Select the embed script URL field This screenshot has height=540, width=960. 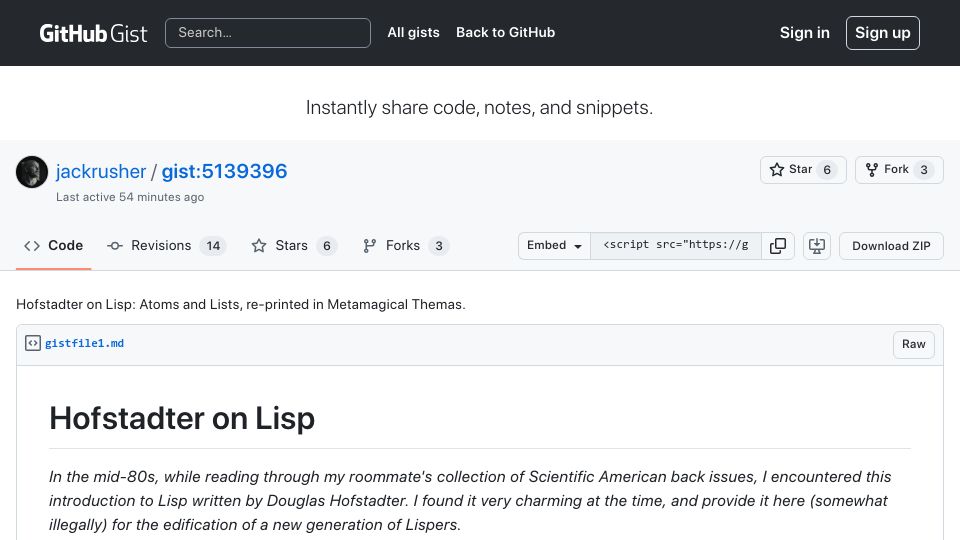click(x=676, y=246)
